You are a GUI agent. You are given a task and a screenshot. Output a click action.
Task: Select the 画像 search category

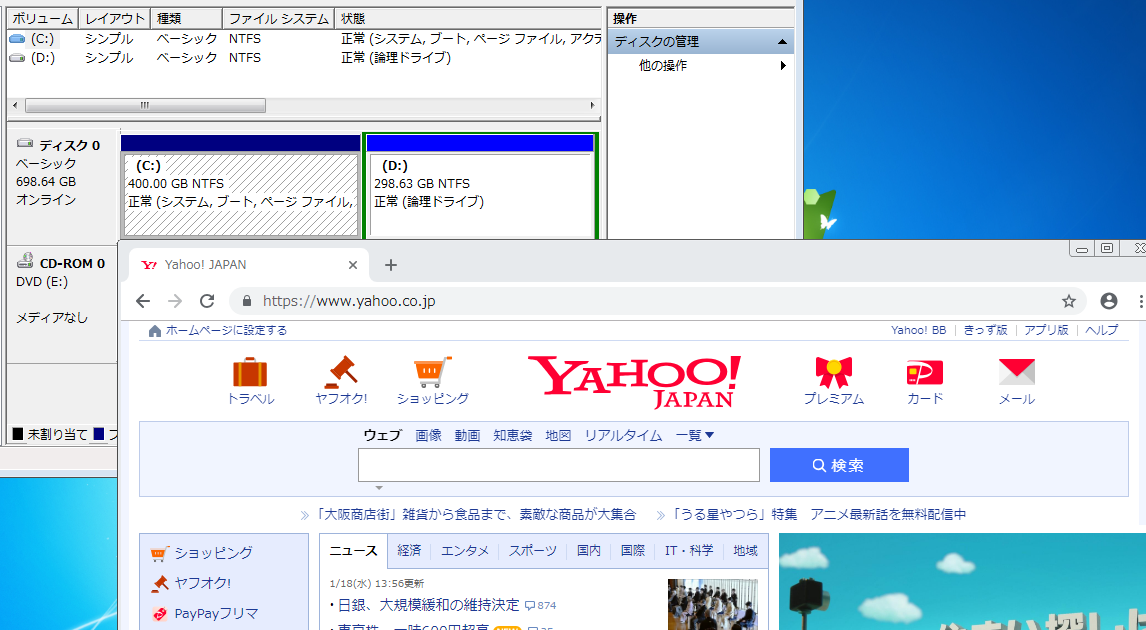tap(428, 436)
